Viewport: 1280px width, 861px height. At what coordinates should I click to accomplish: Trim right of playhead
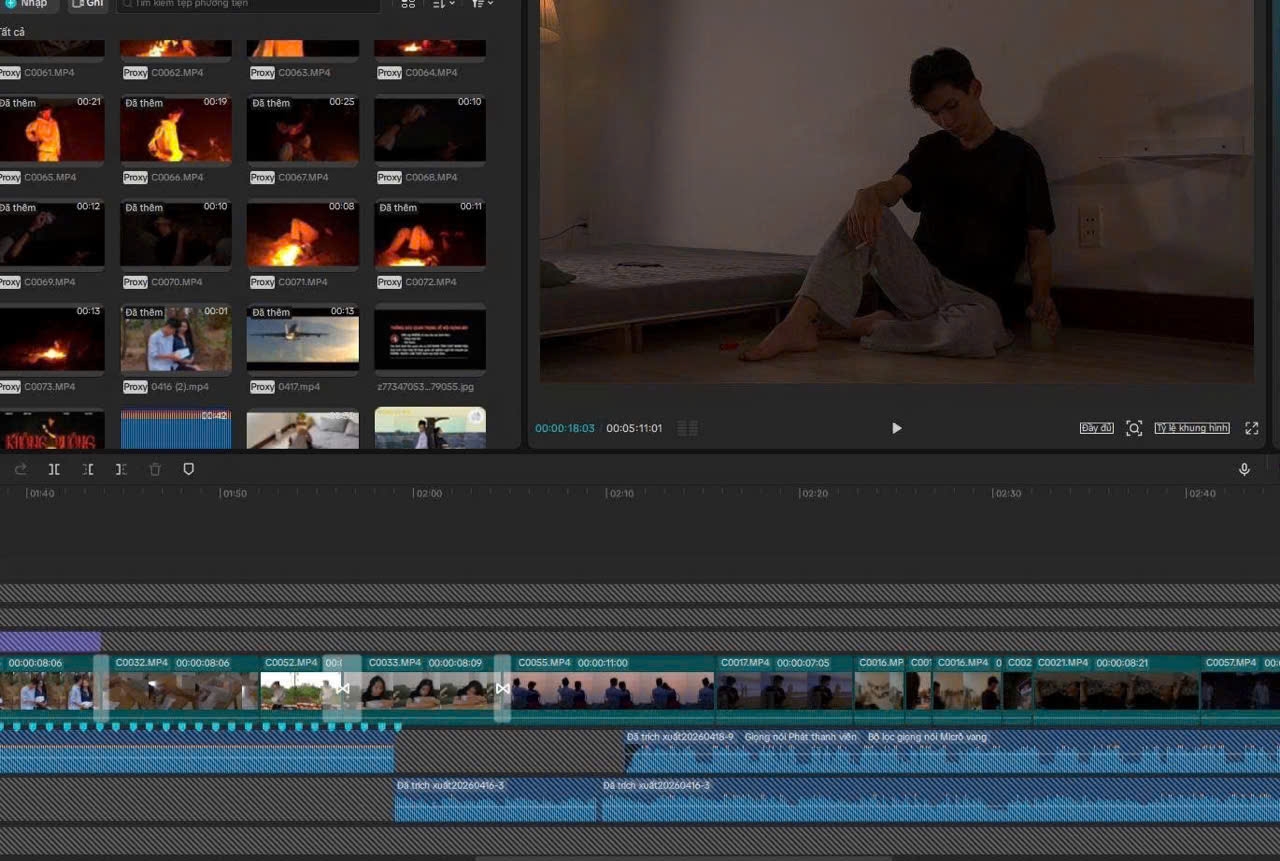coord(121,469)
